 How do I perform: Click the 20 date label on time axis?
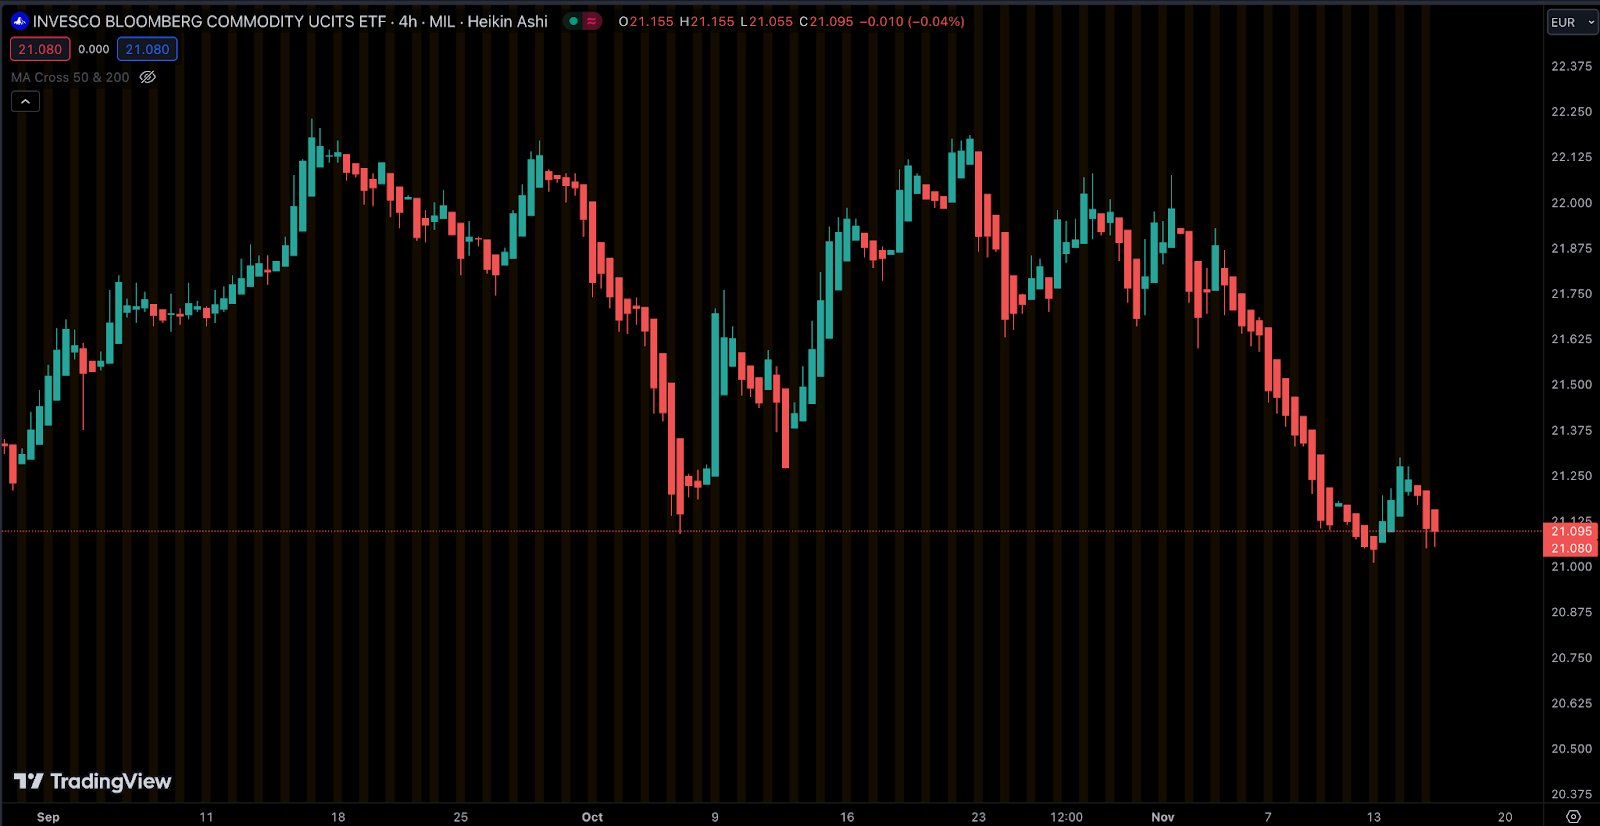click(1505, 817)
